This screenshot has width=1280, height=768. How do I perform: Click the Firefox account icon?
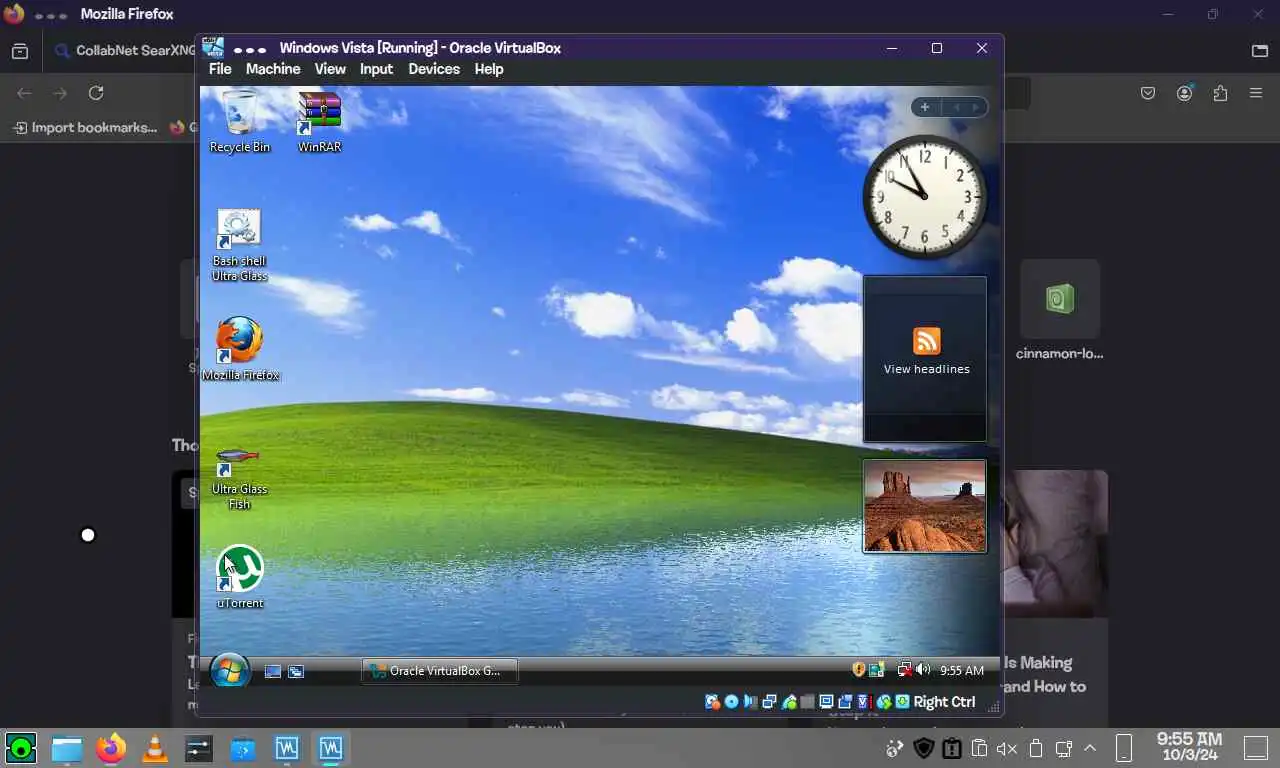[1185, 93]
